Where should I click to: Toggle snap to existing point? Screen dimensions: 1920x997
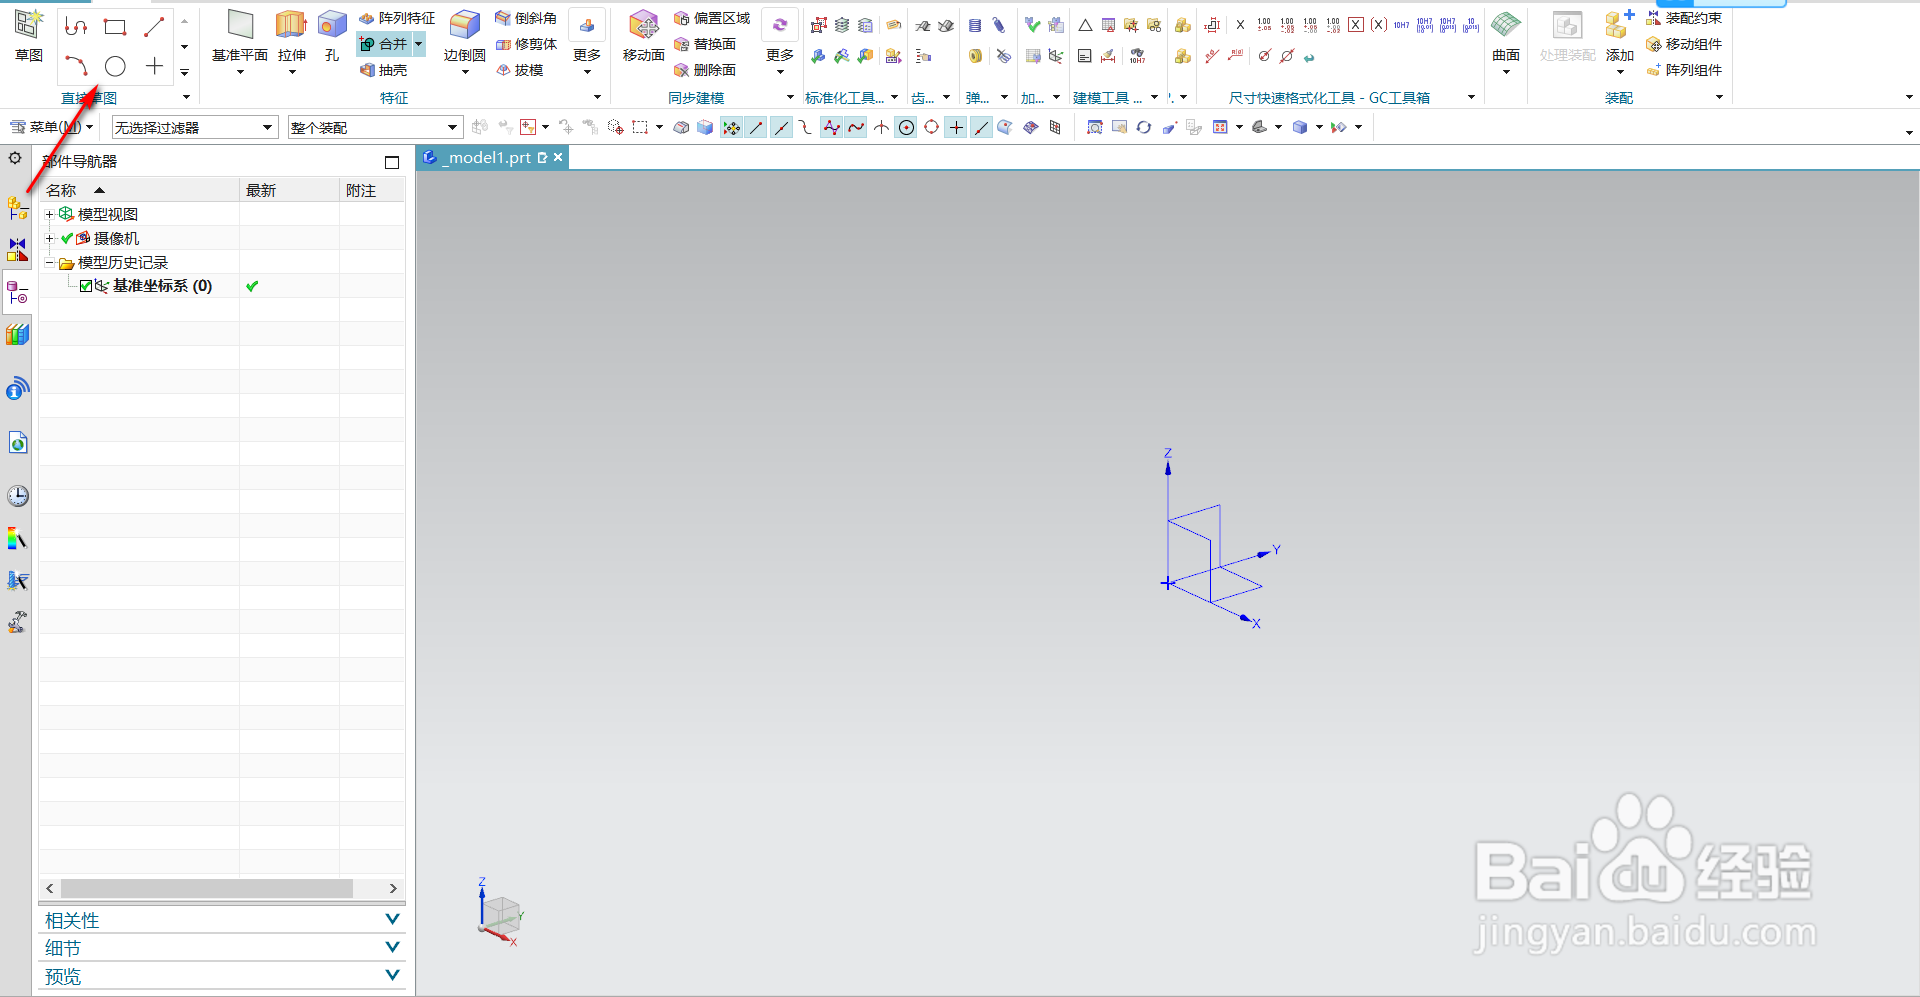pos(956,127)
